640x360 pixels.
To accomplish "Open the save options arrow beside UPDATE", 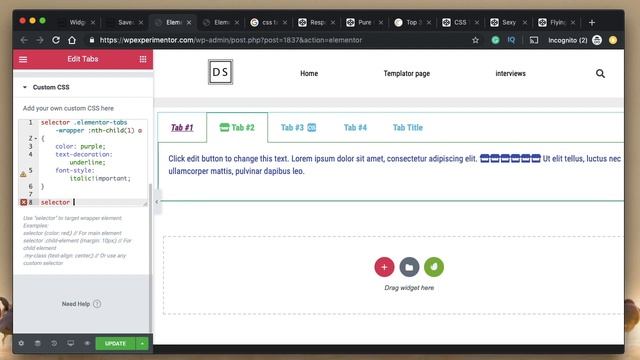I will pos(142,344).
